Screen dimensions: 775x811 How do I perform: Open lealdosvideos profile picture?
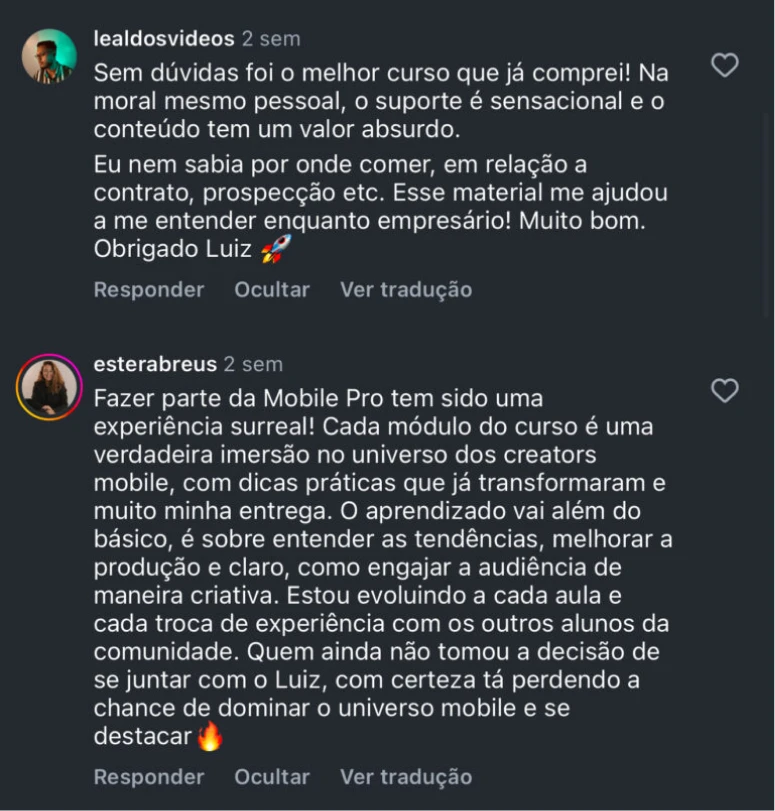[49, 56]
